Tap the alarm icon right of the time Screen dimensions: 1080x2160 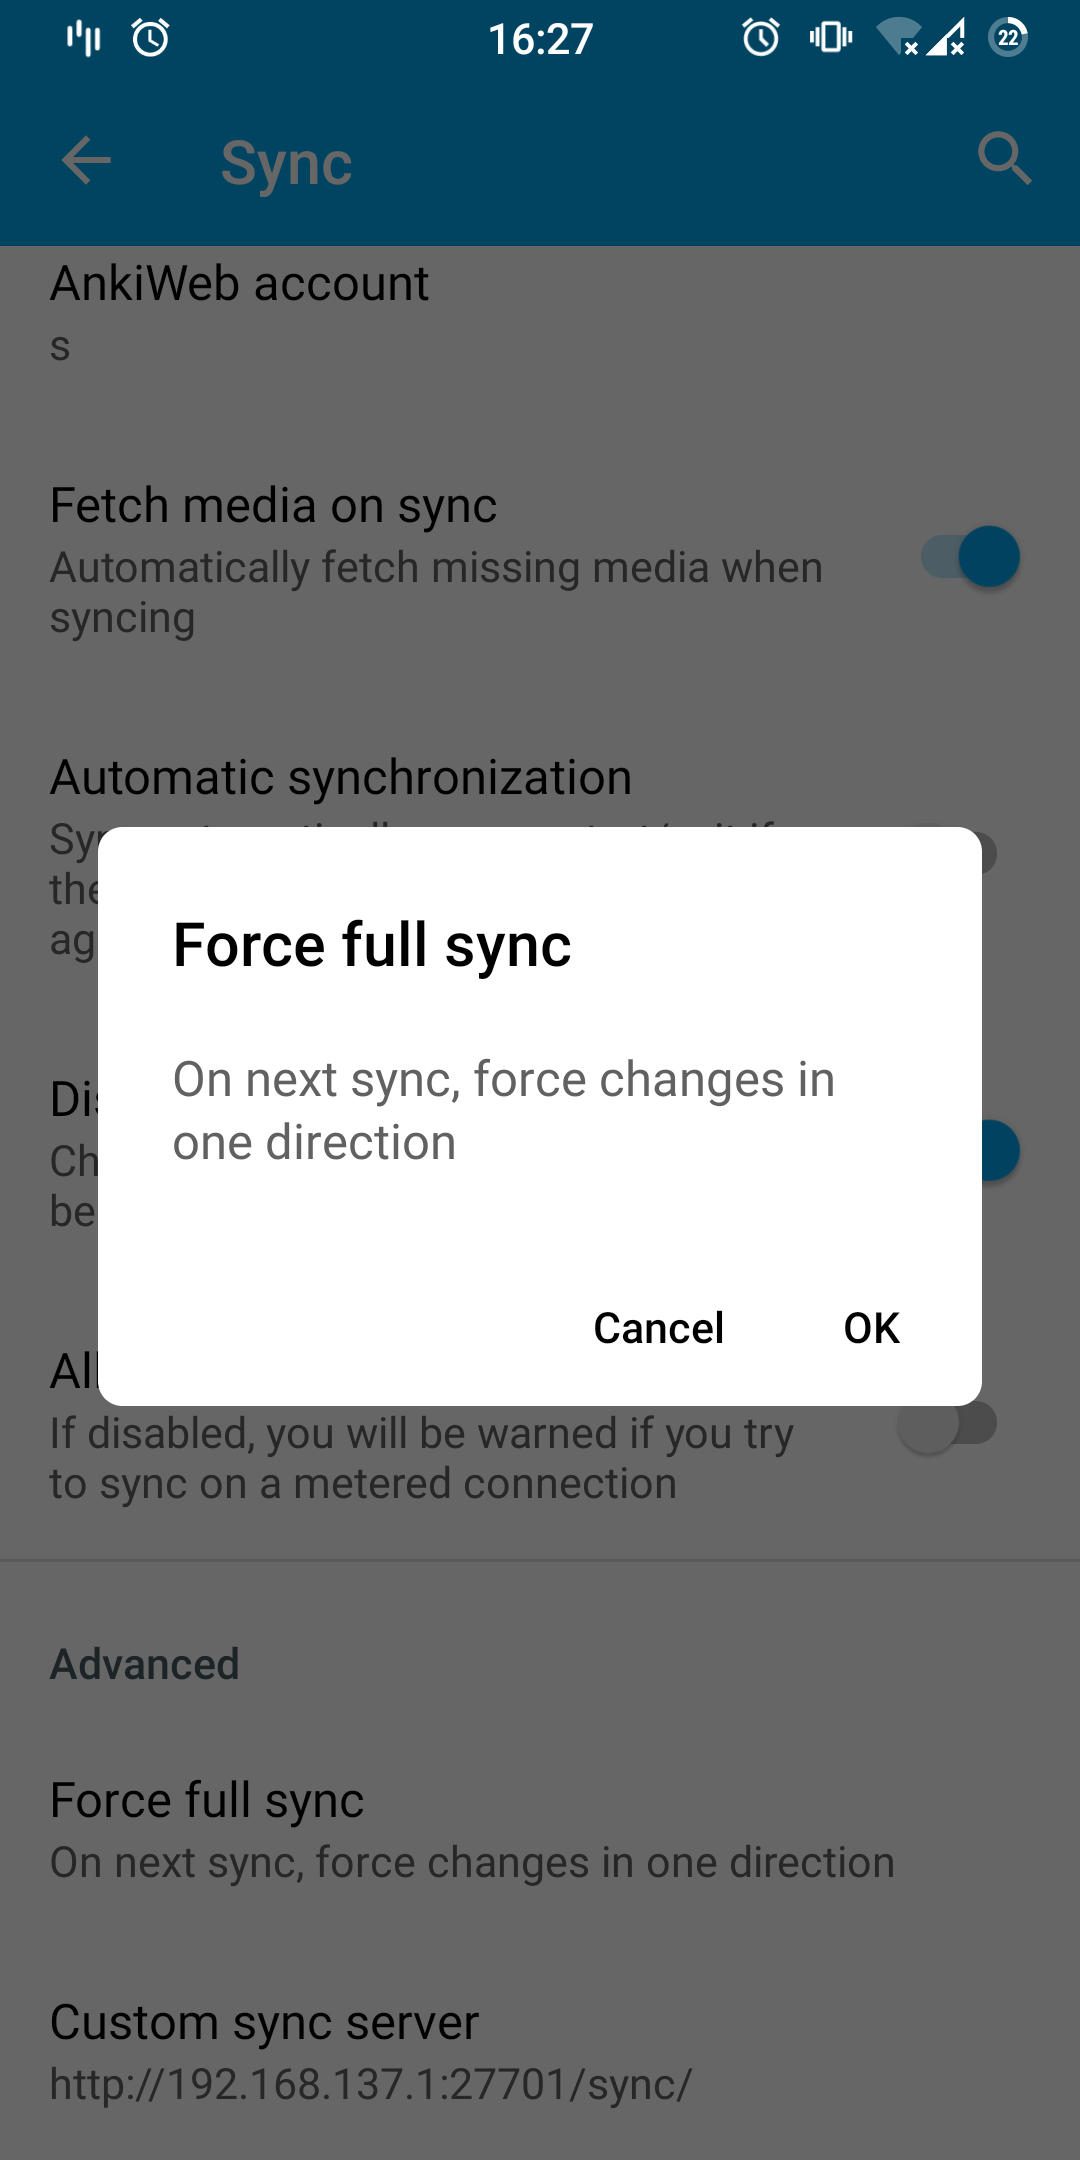click(x=761, y=38)
